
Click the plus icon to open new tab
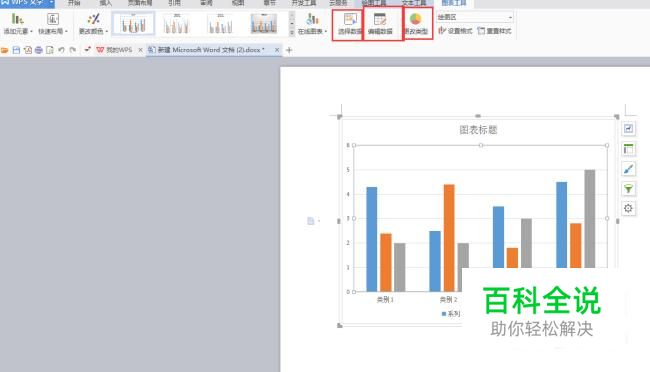coord(289,50)
